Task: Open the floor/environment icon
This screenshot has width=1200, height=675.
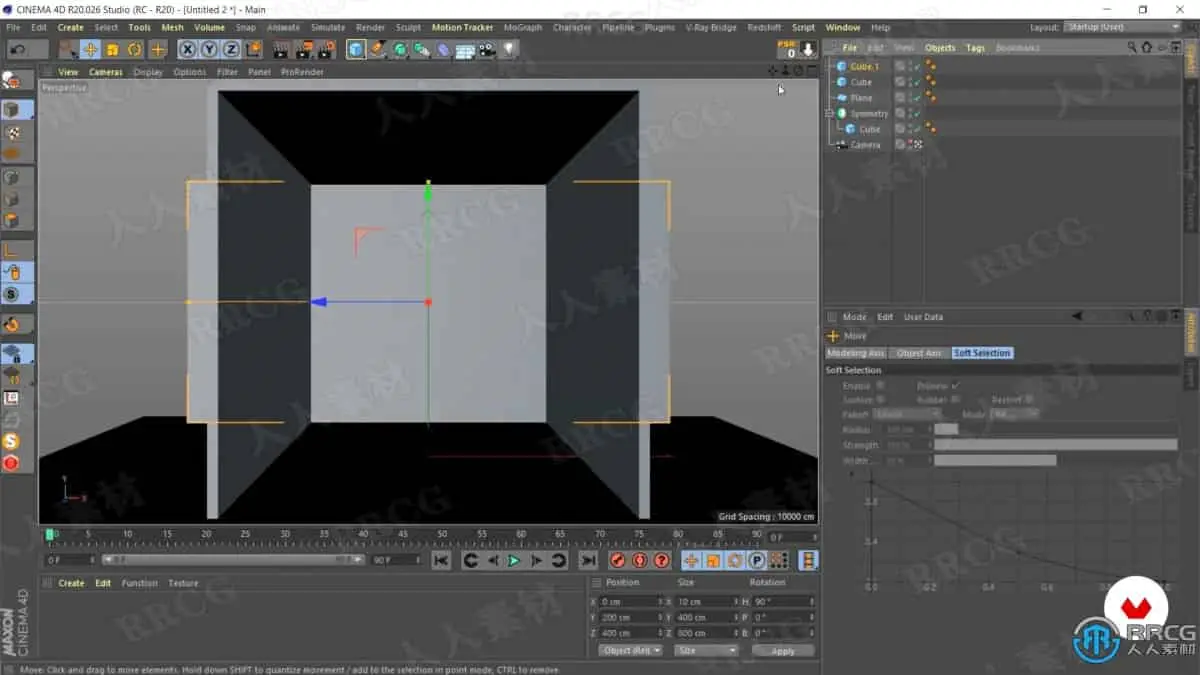Action: (x=466, y=49)
